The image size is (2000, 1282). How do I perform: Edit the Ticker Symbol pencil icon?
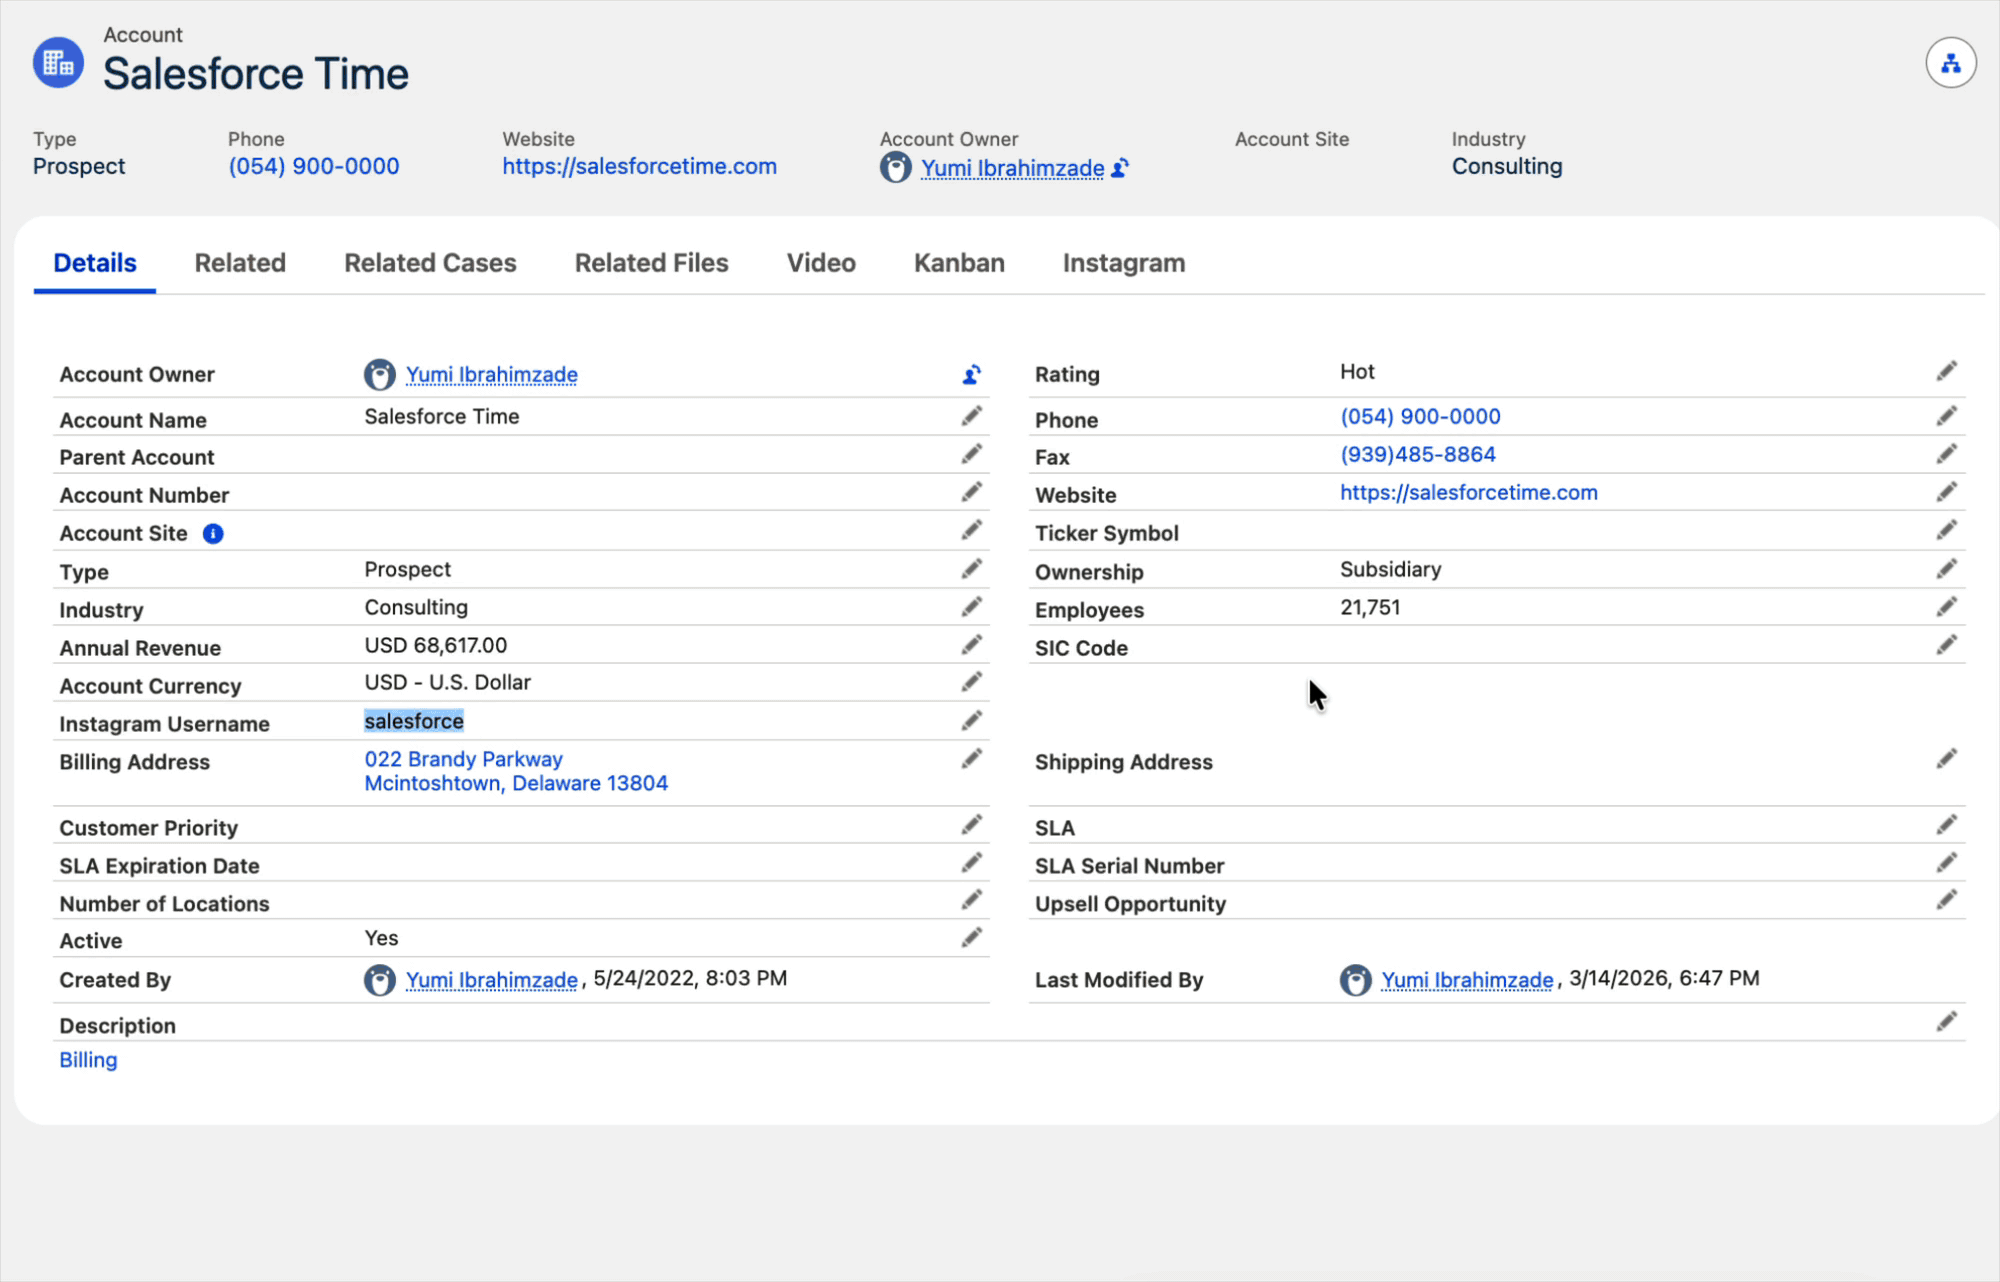1947,530
